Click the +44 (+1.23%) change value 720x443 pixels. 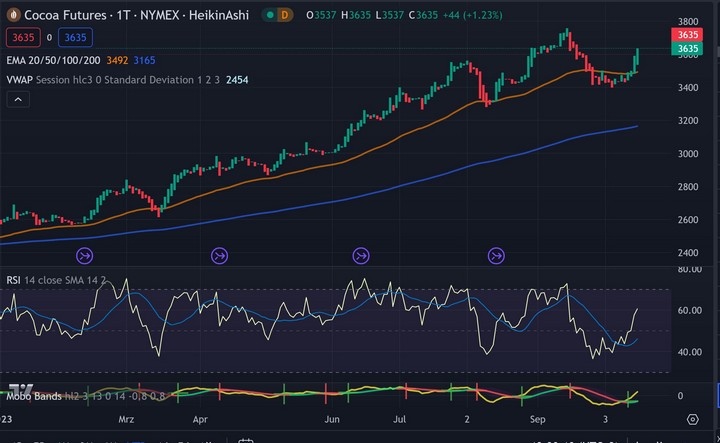click(472, 15)
